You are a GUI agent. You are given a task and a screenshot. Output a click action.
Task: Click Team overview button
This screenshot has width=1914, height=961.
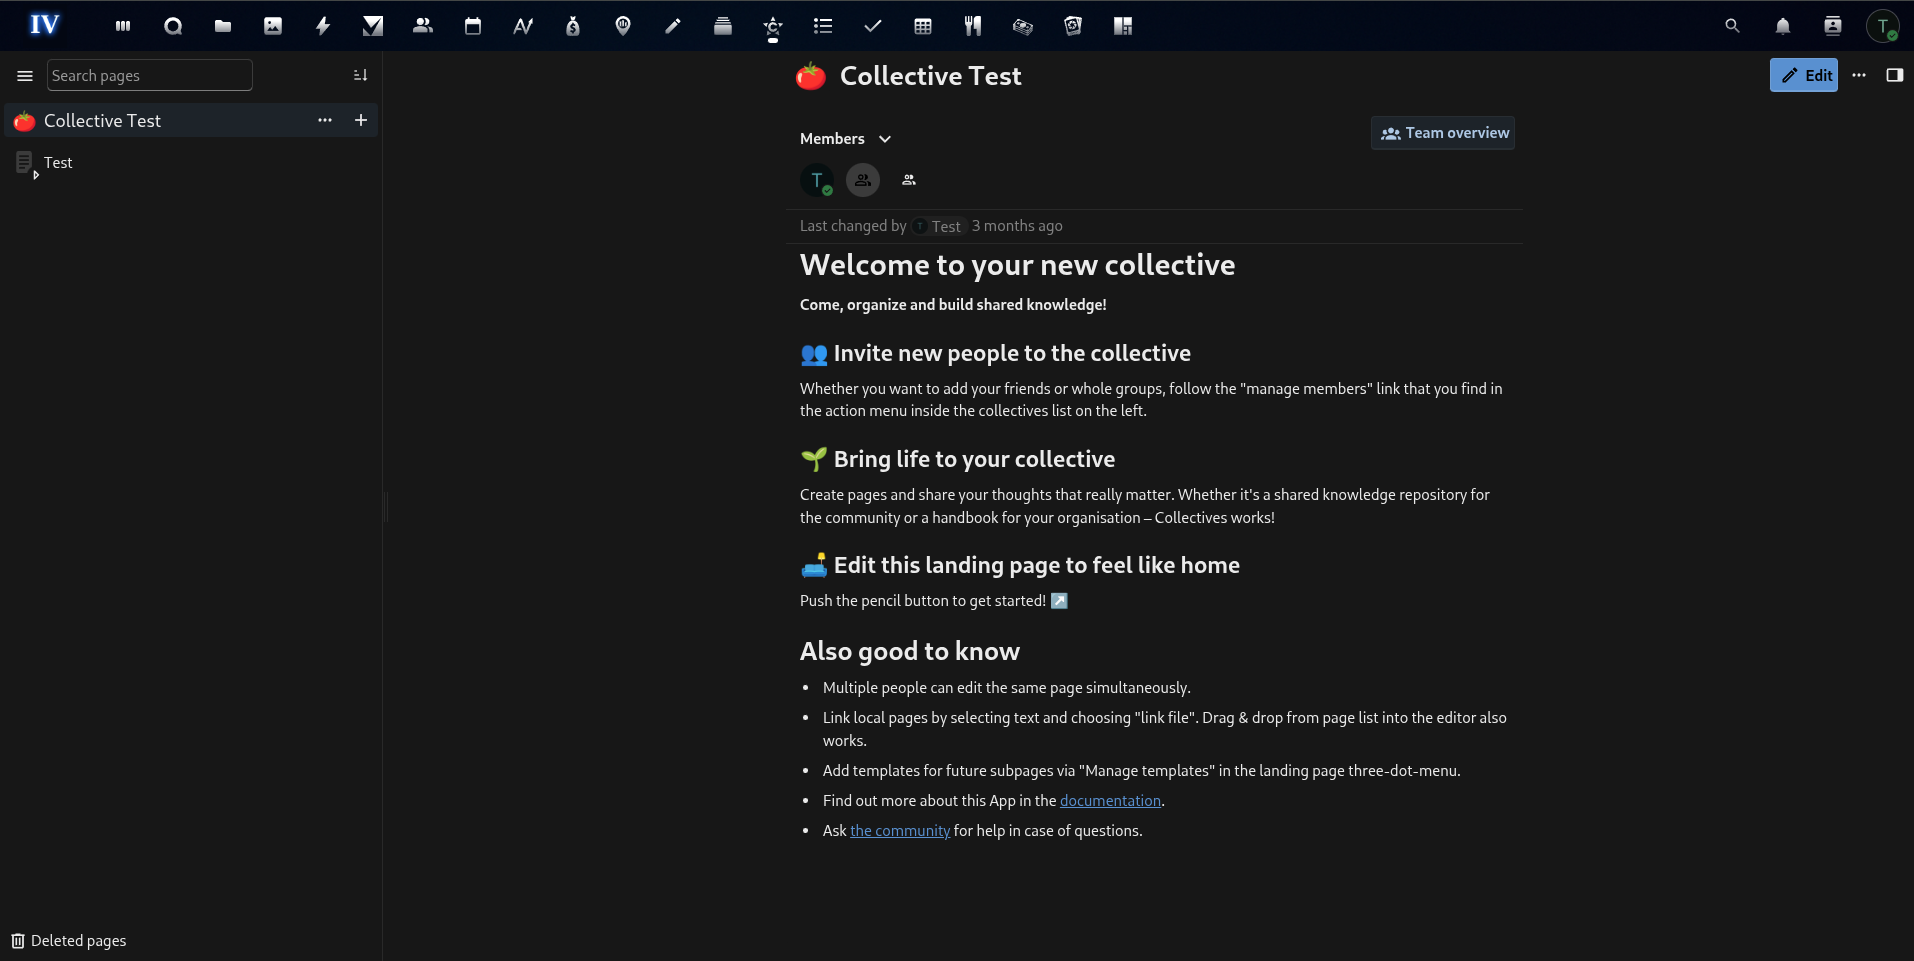click(1443, 132)
